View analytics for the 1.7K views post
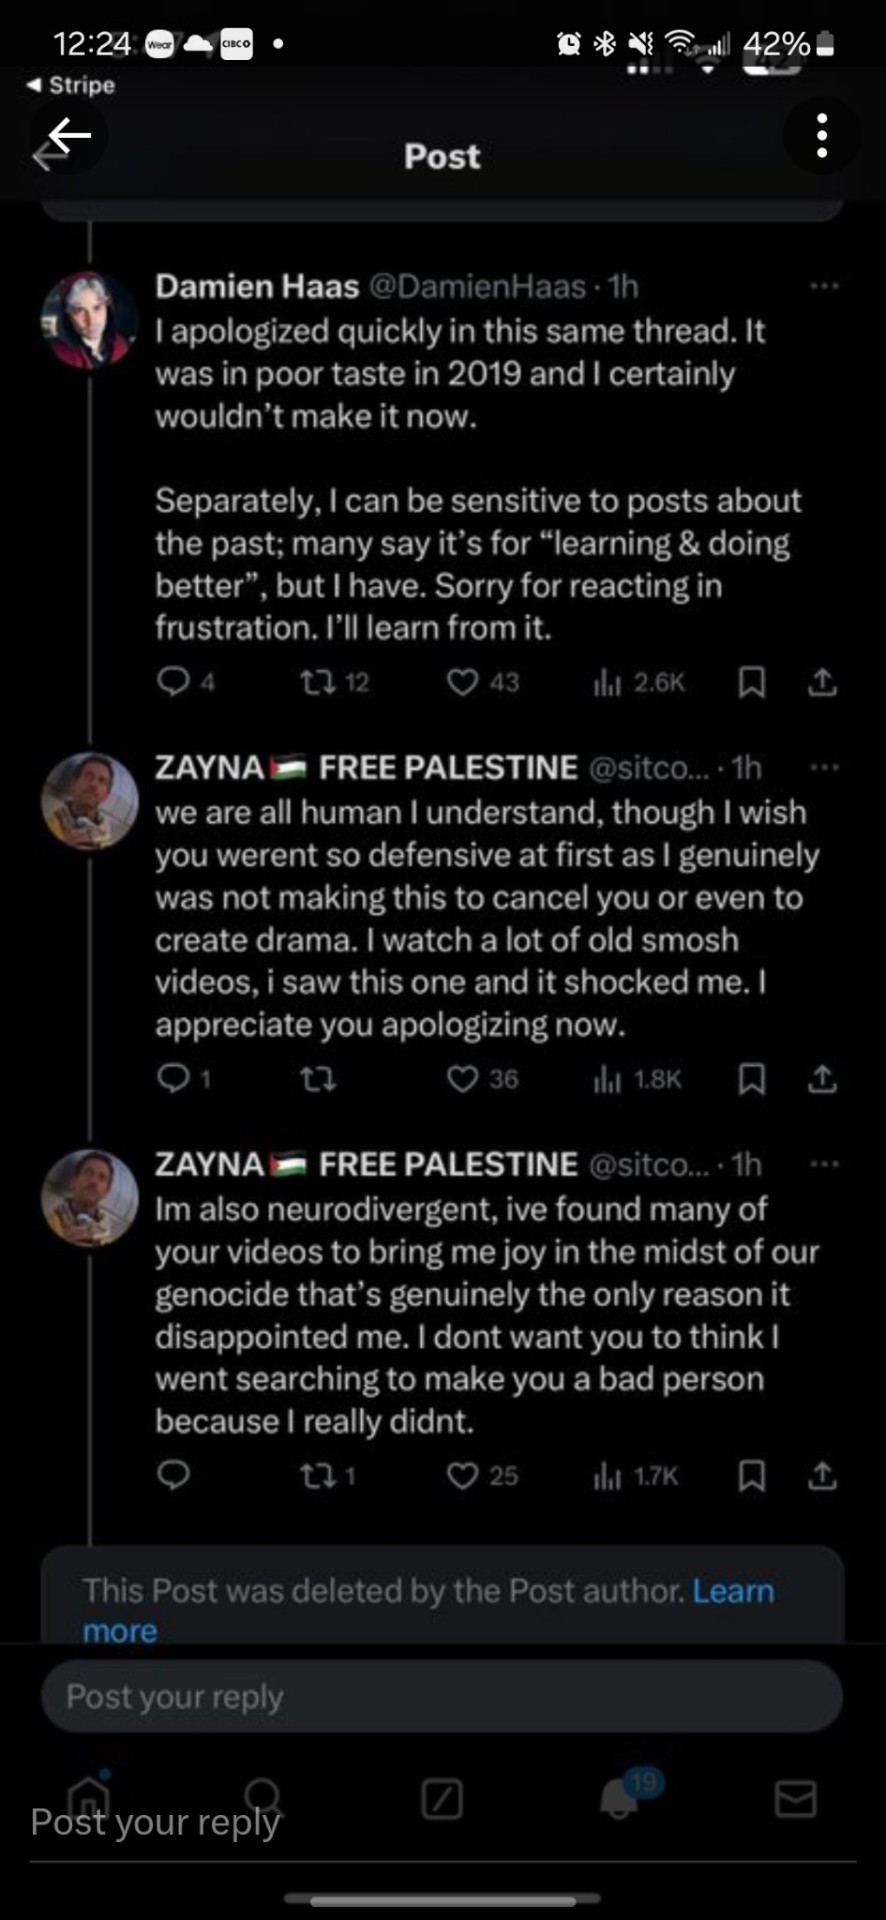This screenshot has width=886, height=1920. 608,1476
